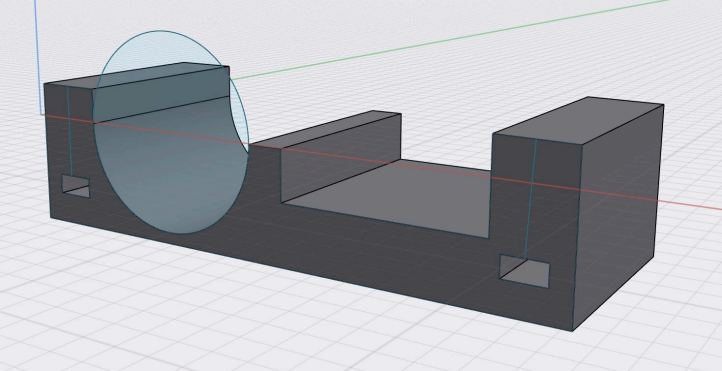Click the small rectangular hole under the right block

tap(524, 272)
